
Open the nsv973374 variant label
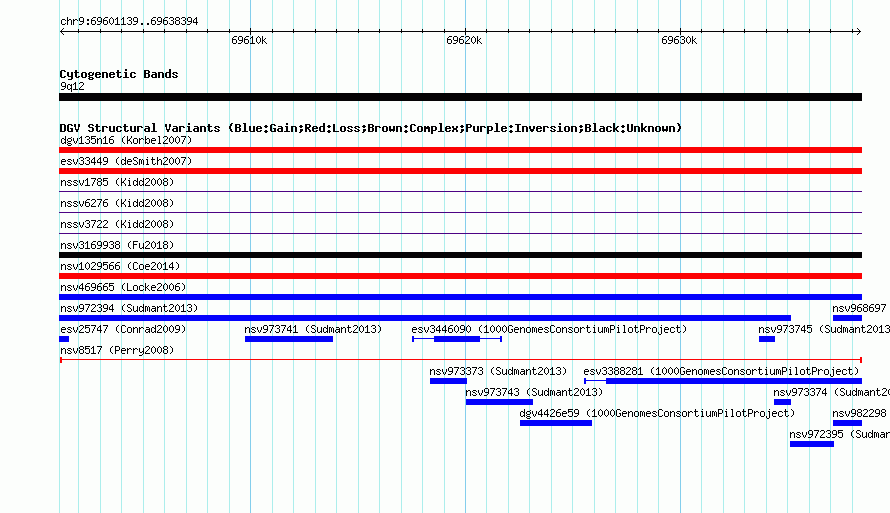click(831, 392)
